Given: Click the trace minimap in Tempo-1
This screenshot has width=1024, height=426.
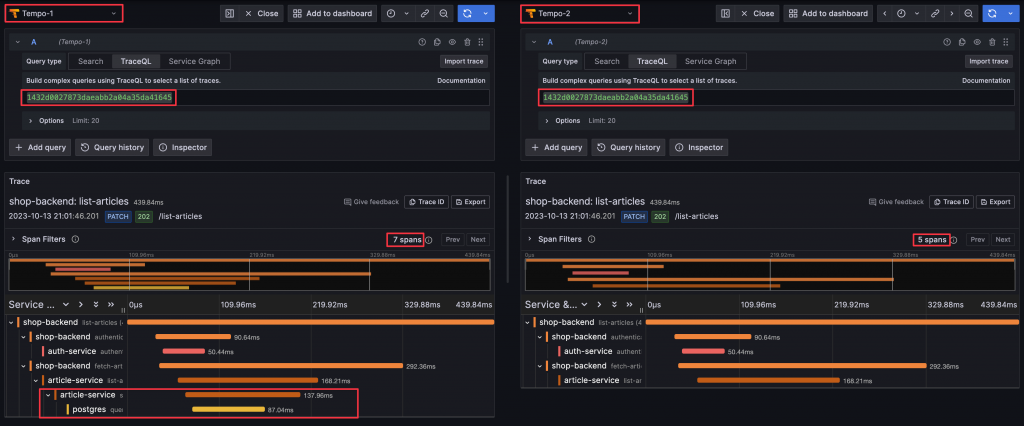Looking at the screenshot, I should point(249,274).
